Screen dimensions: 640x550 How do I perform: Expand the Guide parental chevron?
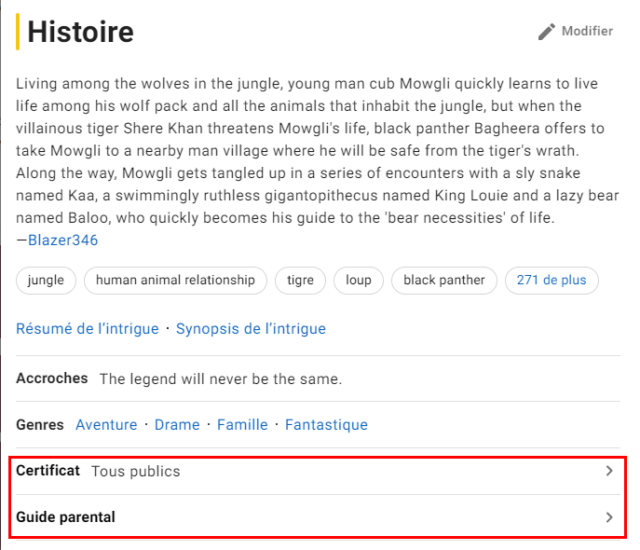click(x=610, y=518)
